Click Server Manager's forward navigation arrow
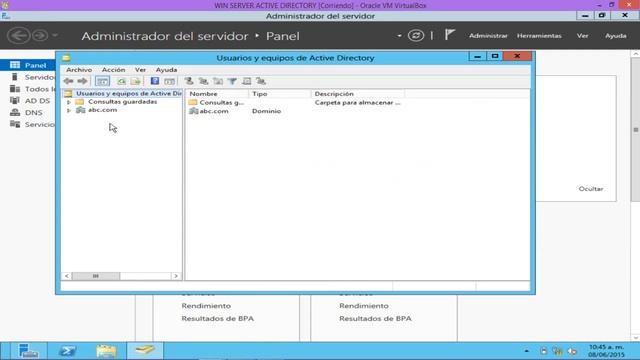Screen dimensions: 640x360 click(x=40, y=36)
